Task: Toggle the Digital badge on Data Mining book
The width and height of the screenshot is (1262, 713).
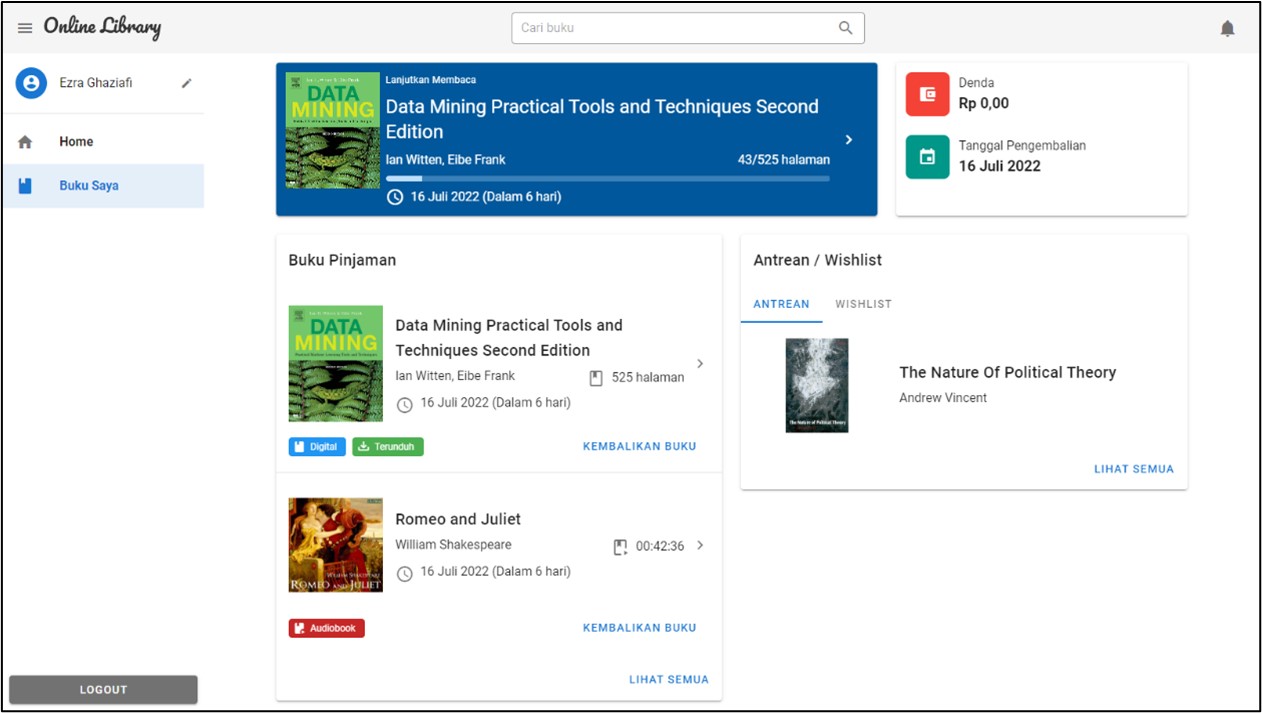Action: click(317, 446)
